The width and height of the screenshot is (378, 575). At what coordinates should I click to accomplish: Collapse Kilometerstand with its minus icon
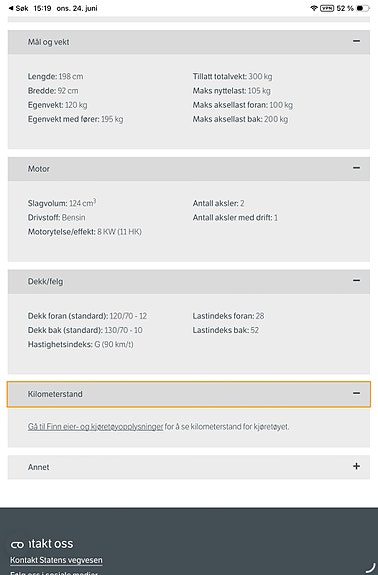pyautogui.click(x=356, y=393)
